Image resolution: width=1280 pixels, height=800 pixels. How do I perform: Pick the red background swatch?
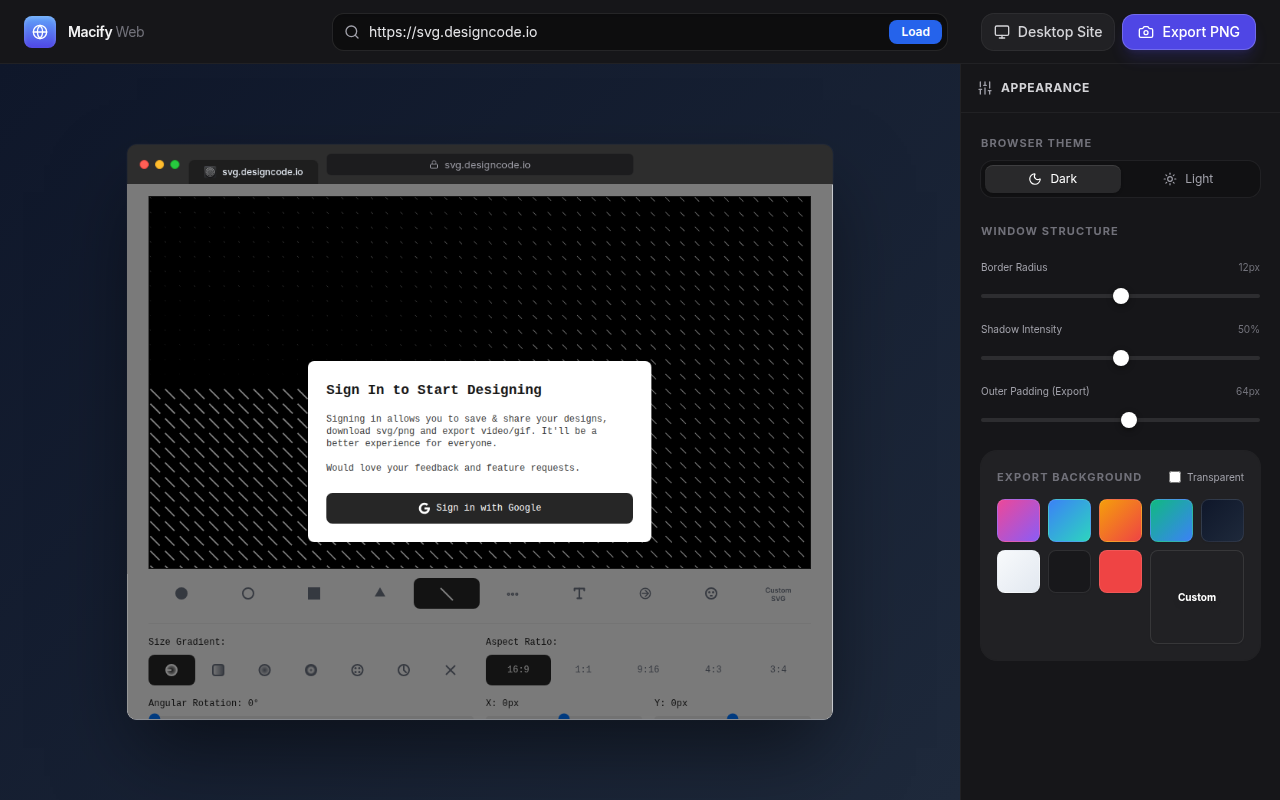pyautogui.click(x=1120, y=571)
